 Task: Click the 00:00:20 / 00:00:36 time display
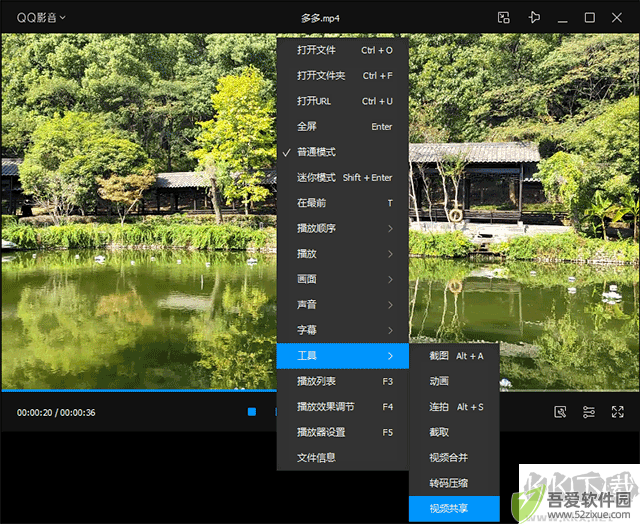pyautogui.click(x=56, y=413)
